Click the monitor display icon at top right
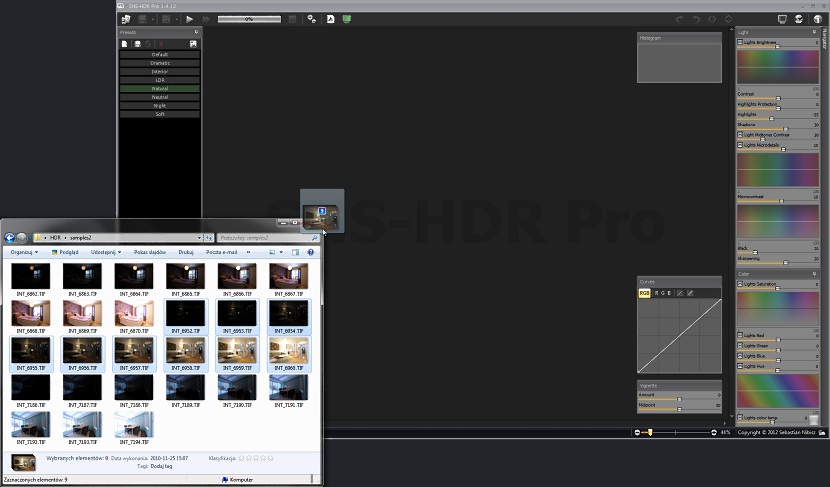Viewport: 830px width, 487px height. (782, 19)
